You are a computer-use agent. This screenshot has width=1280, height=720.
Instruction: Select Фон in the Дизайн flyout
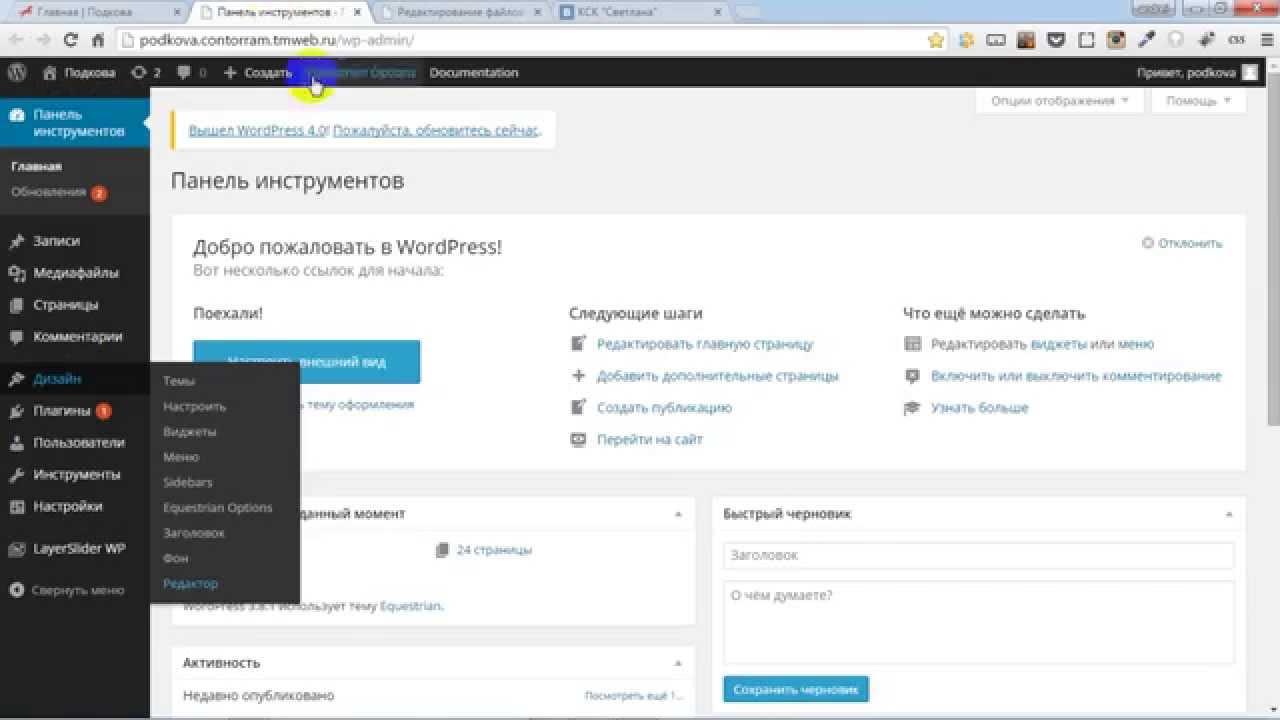[x=175, y=558]
